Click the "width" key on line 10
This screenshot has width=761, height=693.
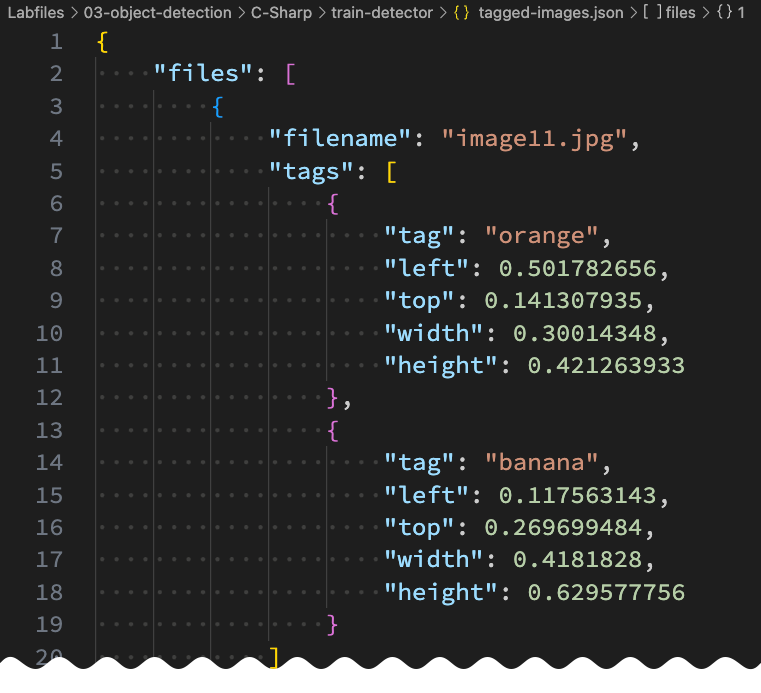tap(433, 333)
